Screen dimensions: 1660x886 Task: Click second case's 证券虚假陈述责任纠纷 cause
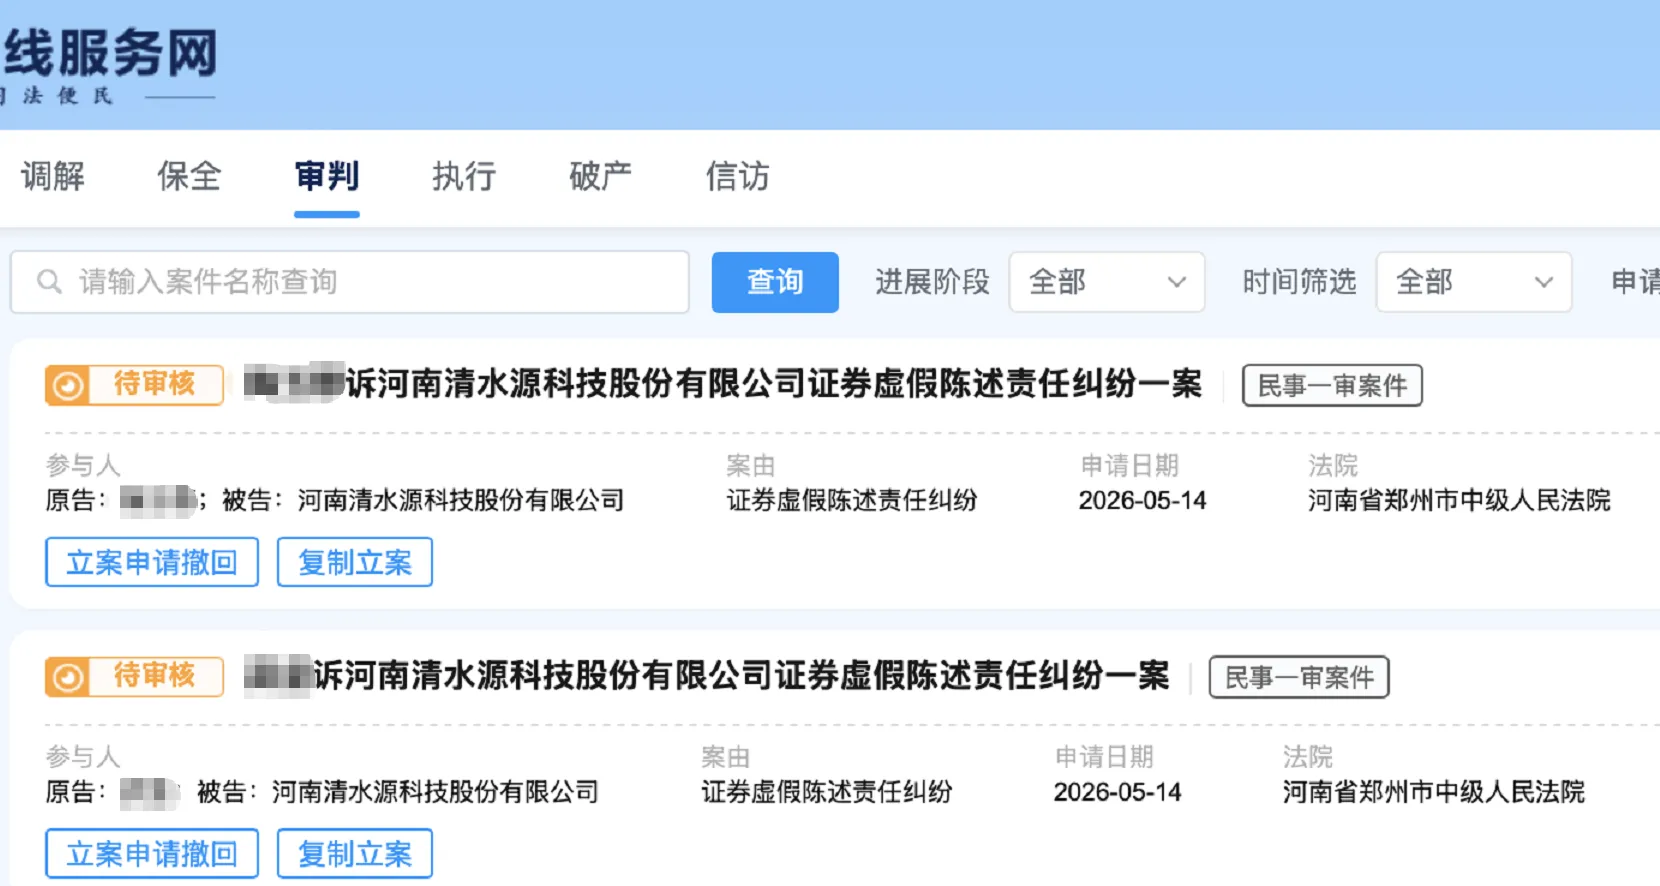827,792
